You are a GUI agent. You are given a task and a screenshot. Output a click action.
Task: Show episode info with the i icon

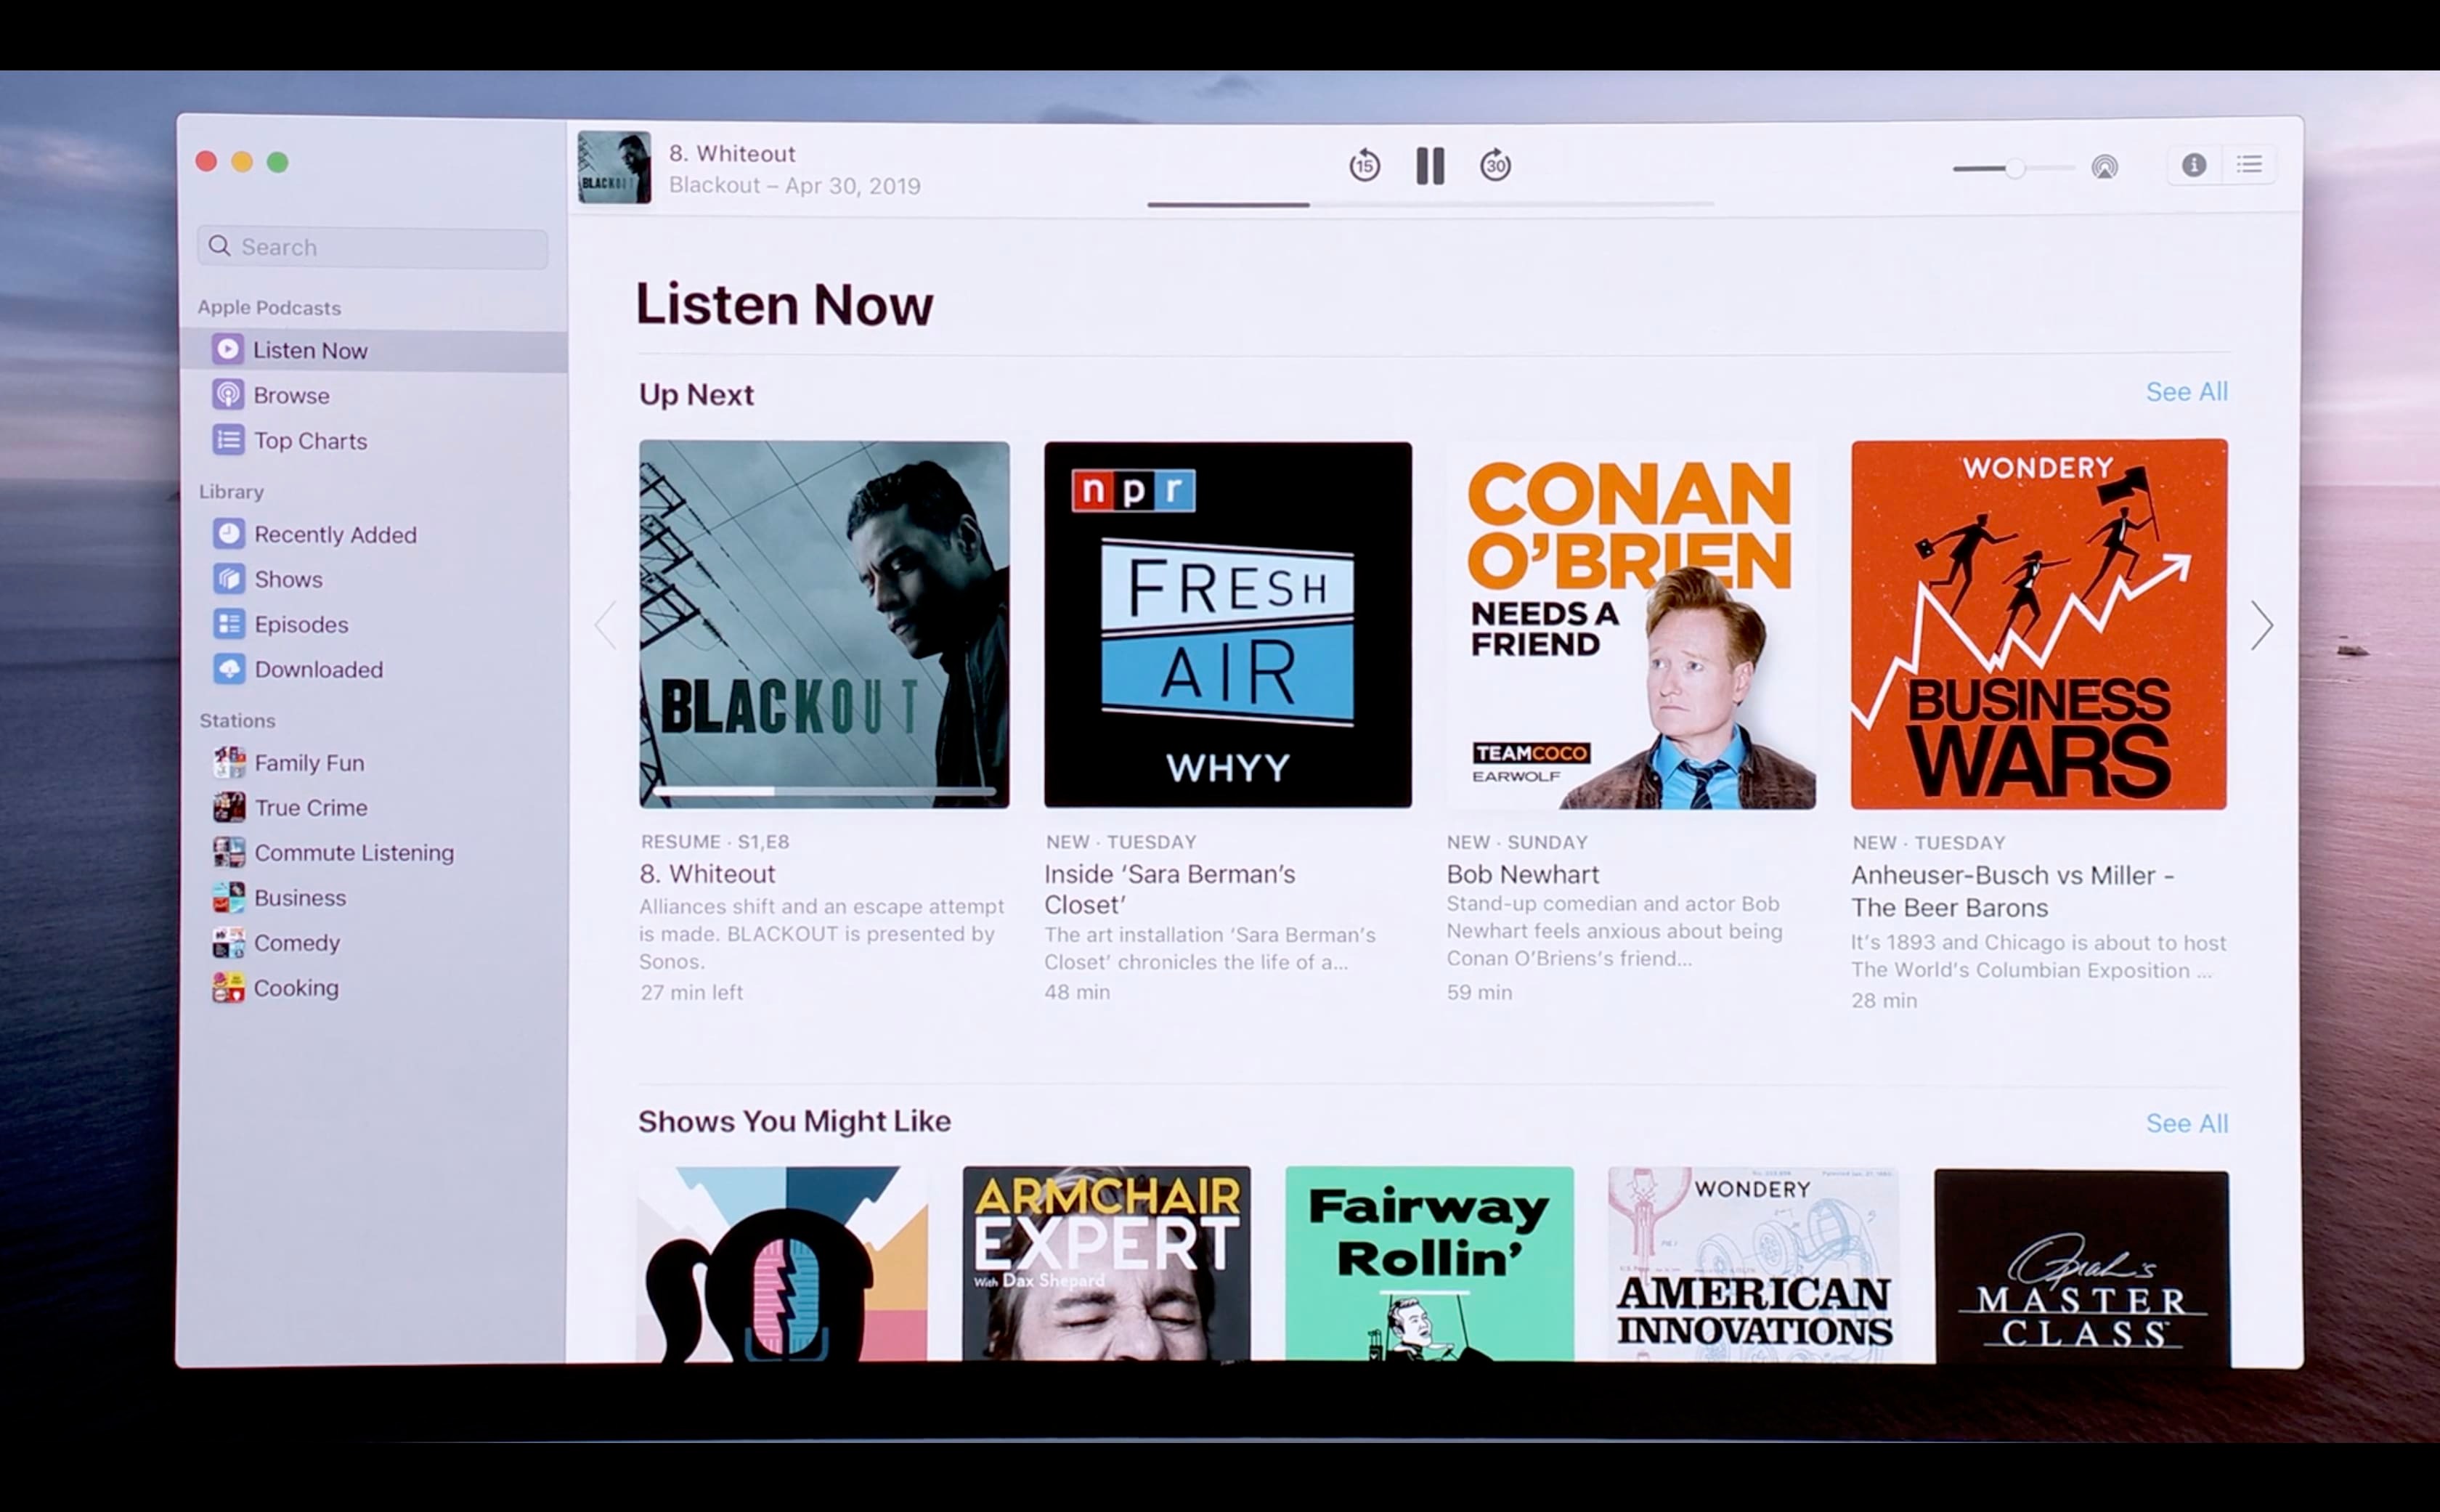click(x=2193, y=165)
